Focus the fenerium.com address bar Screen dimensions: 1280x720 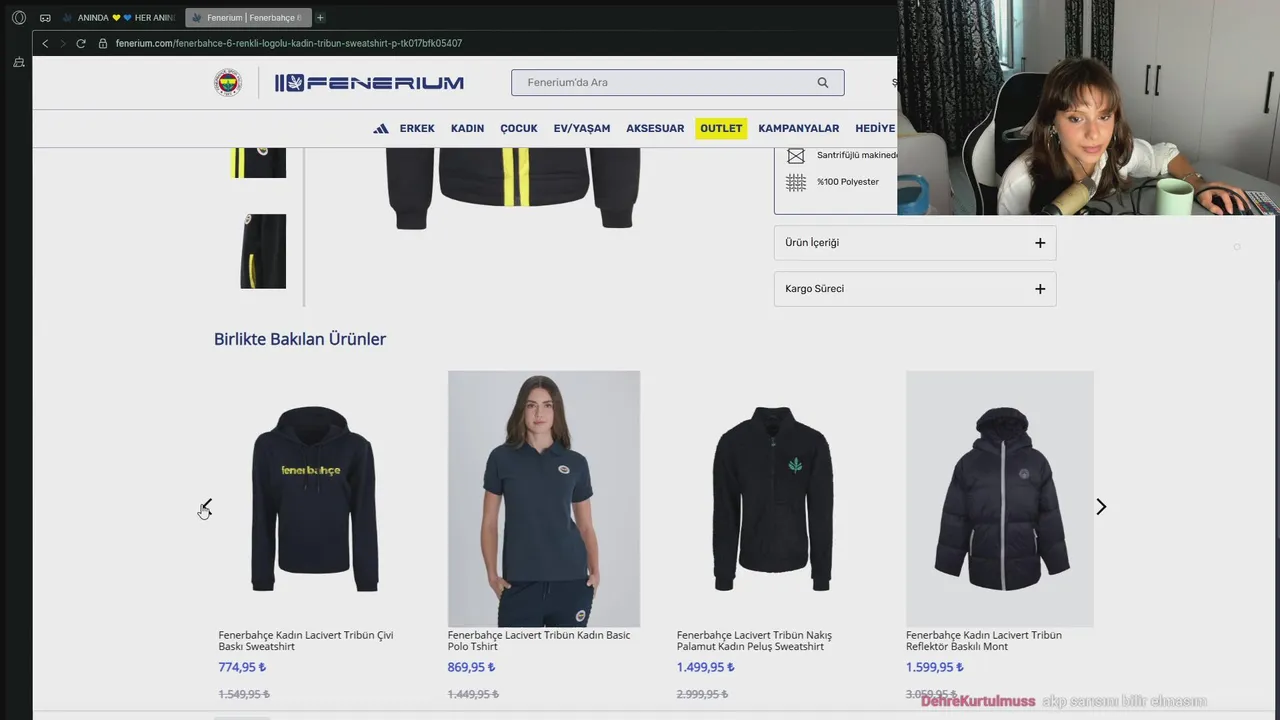point(288,44)
